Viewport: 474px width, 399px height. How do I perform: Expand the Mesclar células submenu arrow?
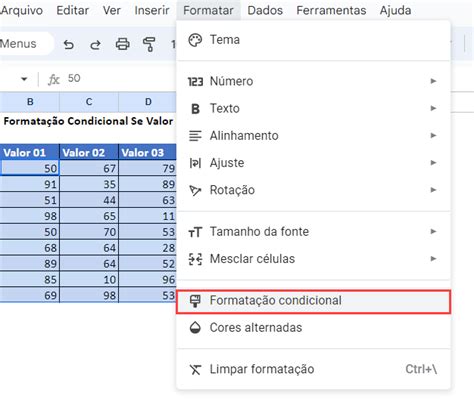pyautogui.click(x=433, y=259)
